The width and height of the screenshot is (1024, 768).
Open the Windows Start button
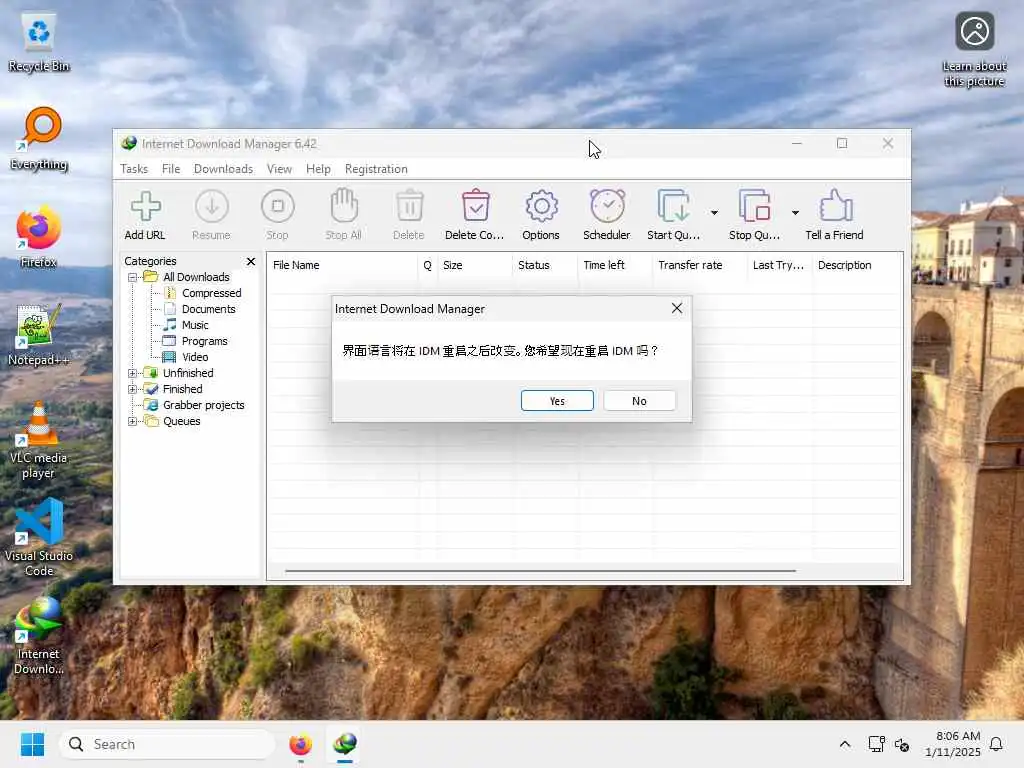point(32,744)
